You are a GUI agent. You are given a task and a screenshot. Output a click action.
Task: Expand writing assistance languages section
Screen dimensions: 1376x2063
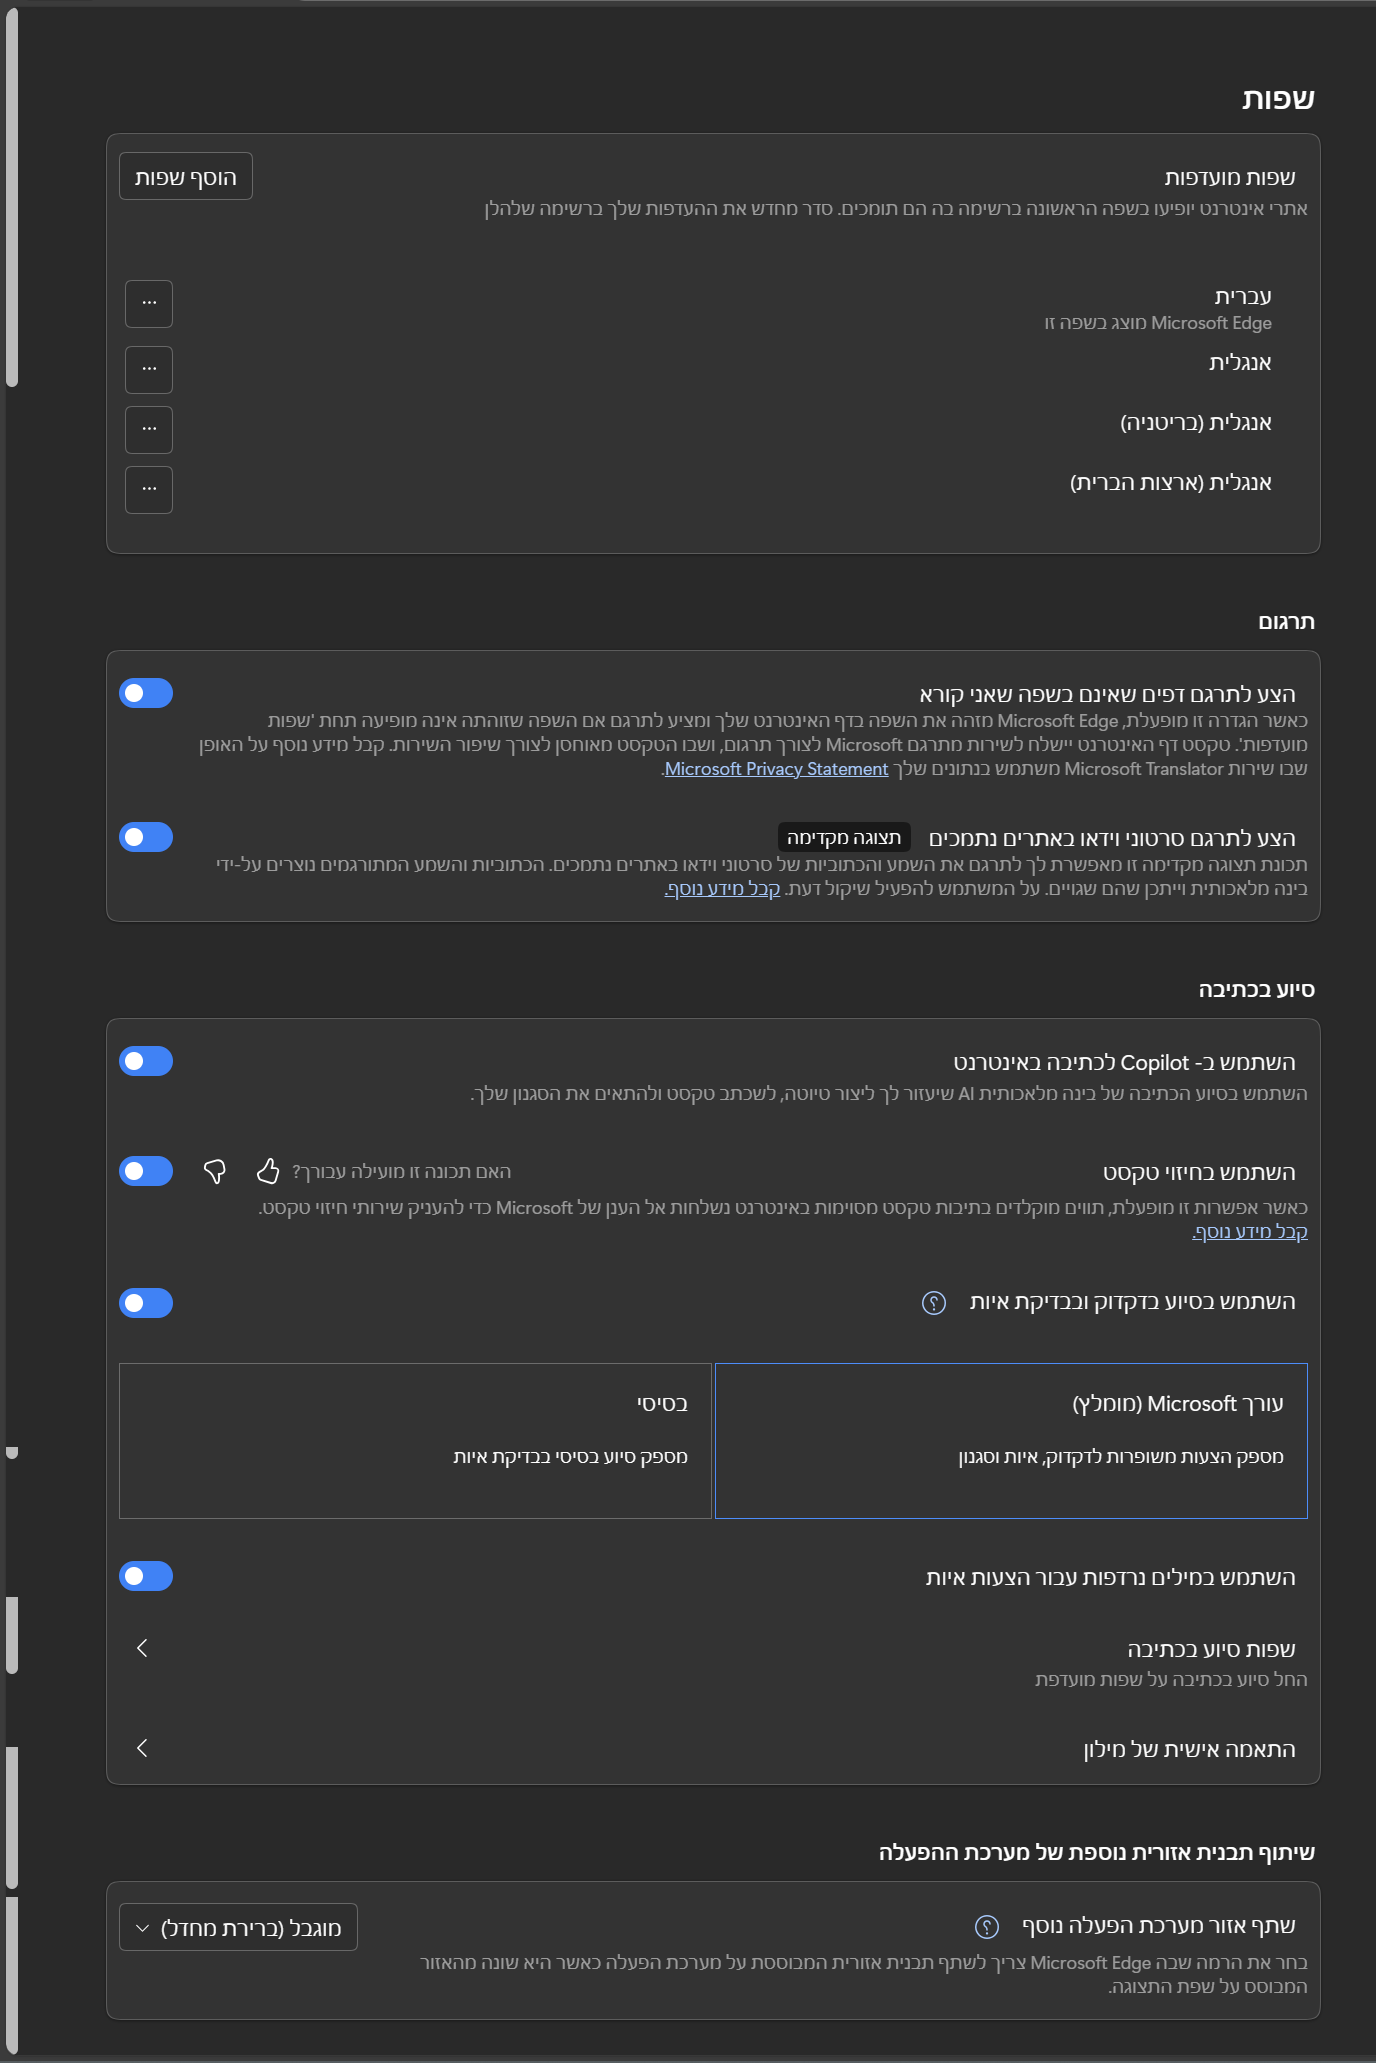[x=142, y=1648]
